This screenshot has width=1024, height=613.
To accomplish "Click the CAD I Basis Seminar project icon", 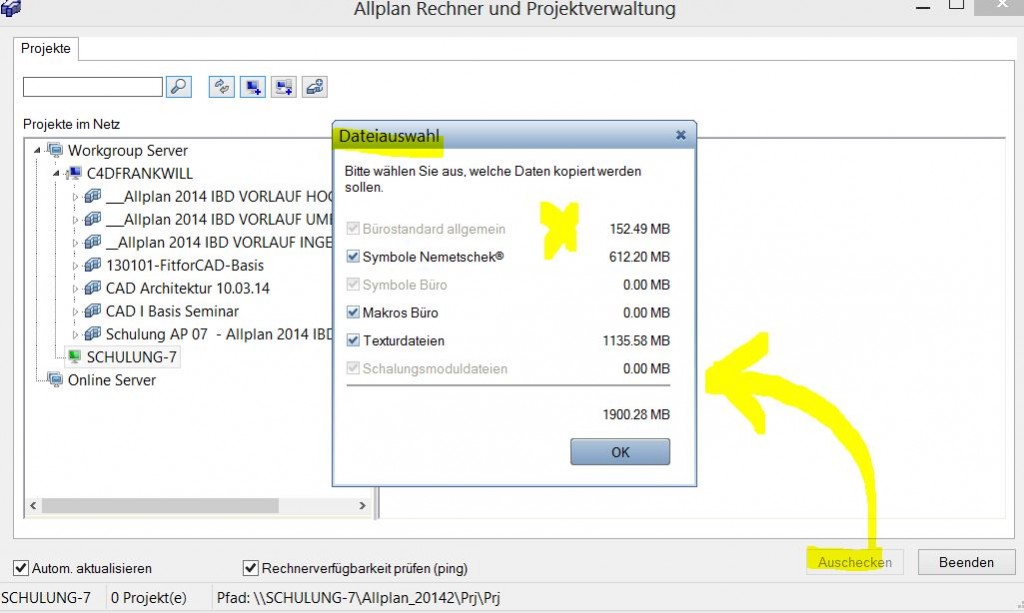I will [93, 311].
